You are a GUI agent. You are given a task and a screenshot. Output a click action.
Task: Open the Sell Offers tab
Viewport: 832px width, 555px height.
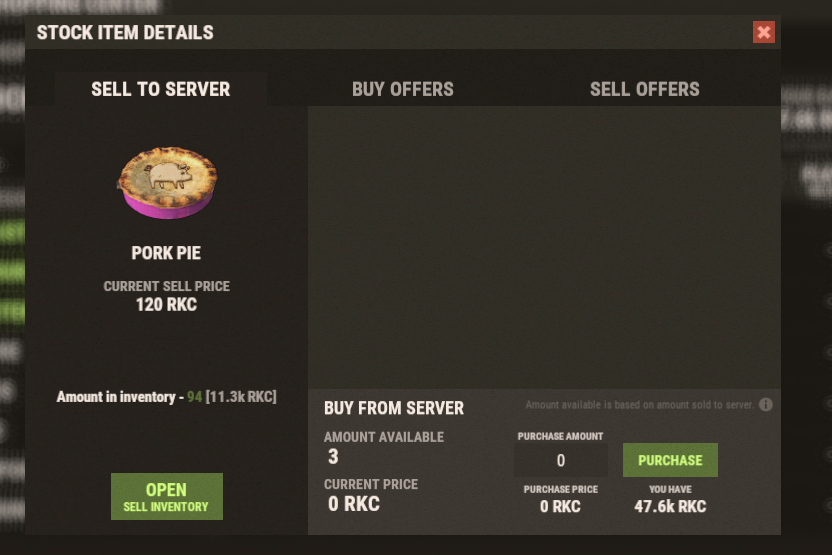click(x=644, y=89)
